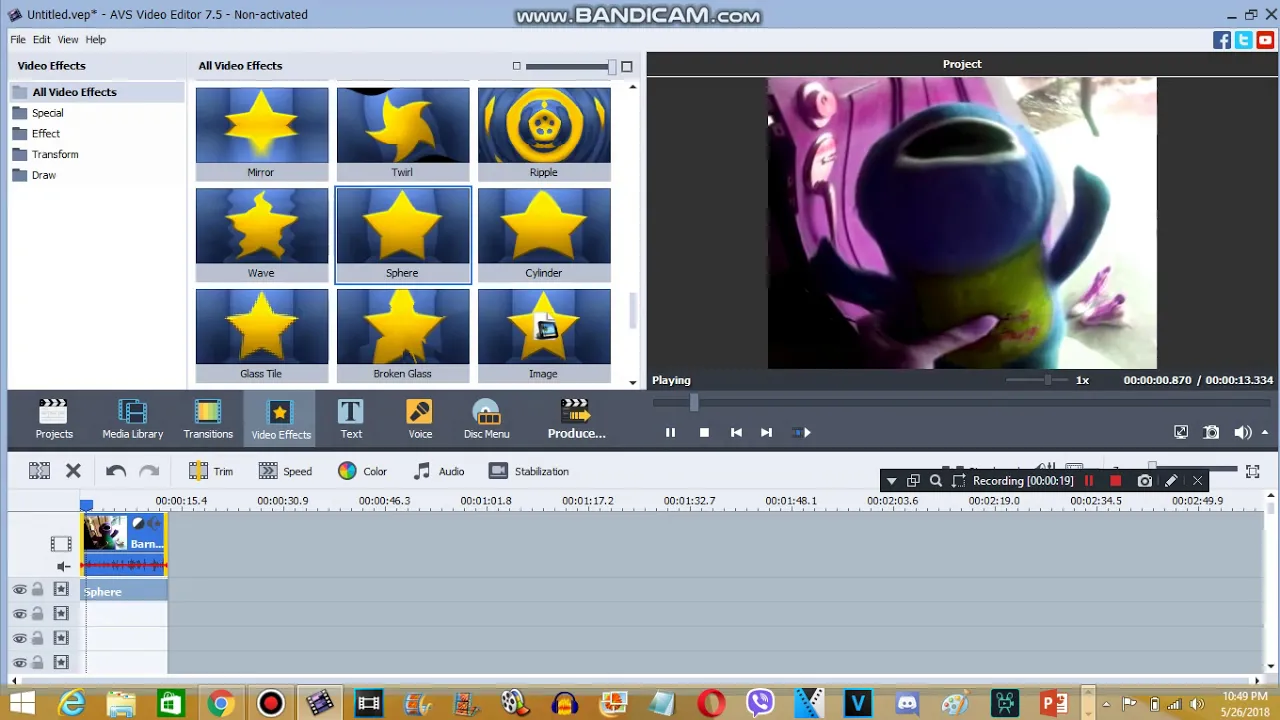The width and height of the screenshot is (1280, 720).
Task: Select All Video Effects category
Action: (96, 92)
